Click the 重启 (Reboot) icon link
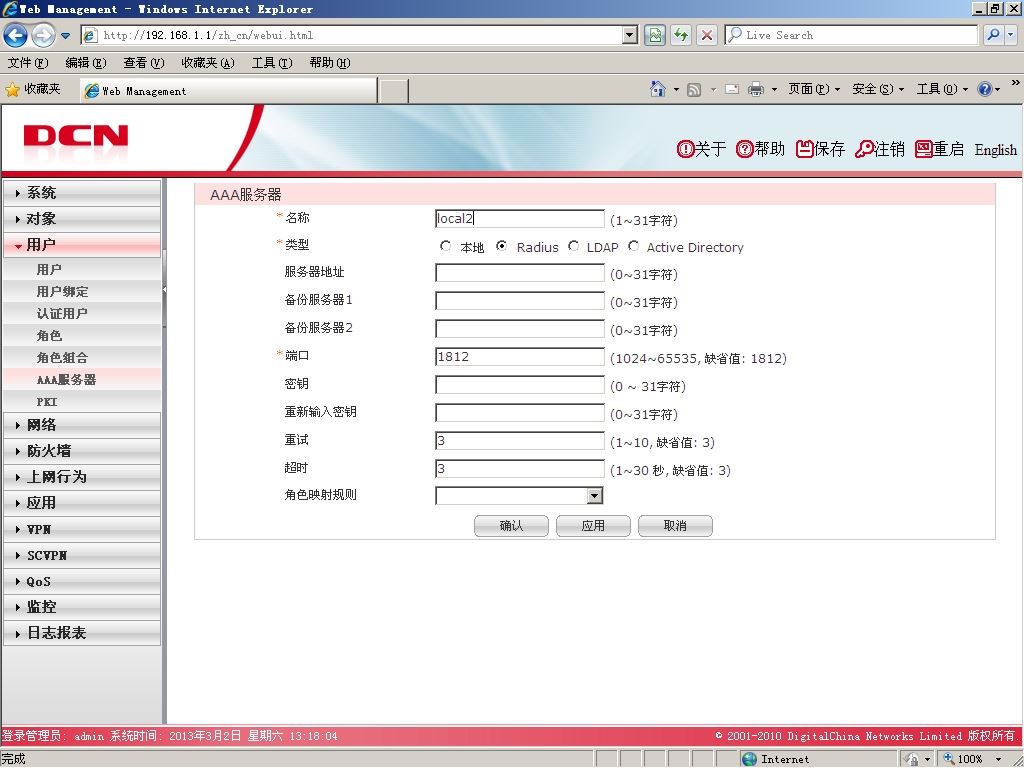Screen dimensions: 1024x768 tap(940, 149)
